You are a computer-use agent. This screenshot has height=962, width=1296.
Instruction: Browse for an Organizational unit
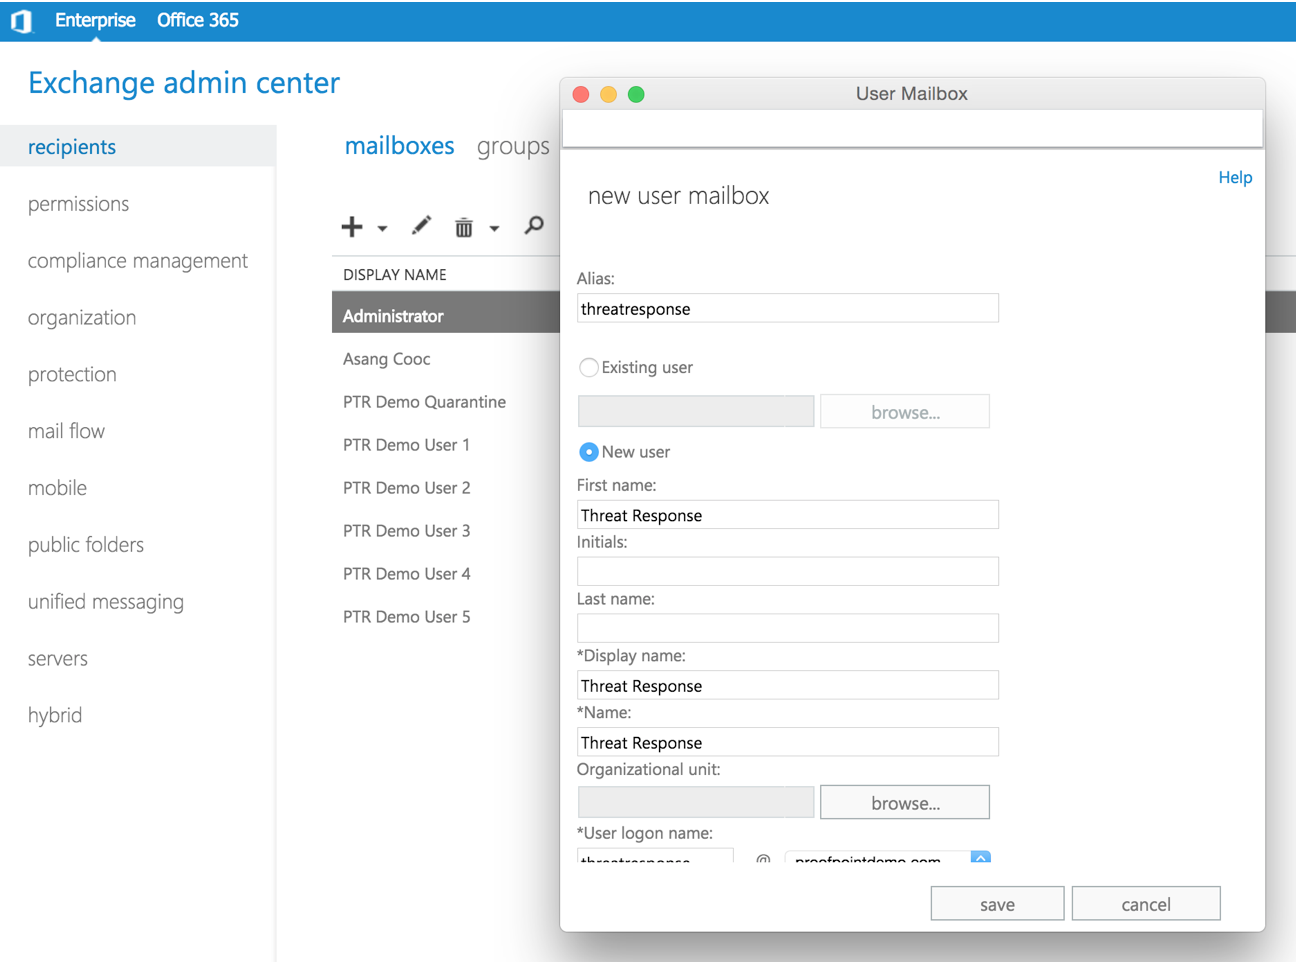(905, 803)
